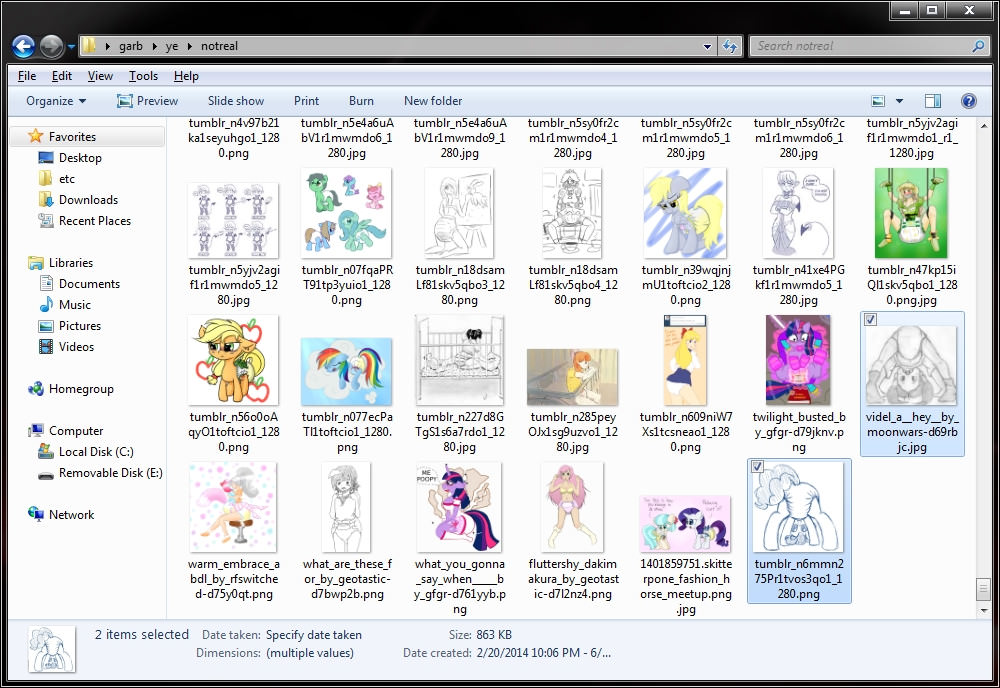Open the Videos library
1000x688 pixels.
[x=76, y=347]
